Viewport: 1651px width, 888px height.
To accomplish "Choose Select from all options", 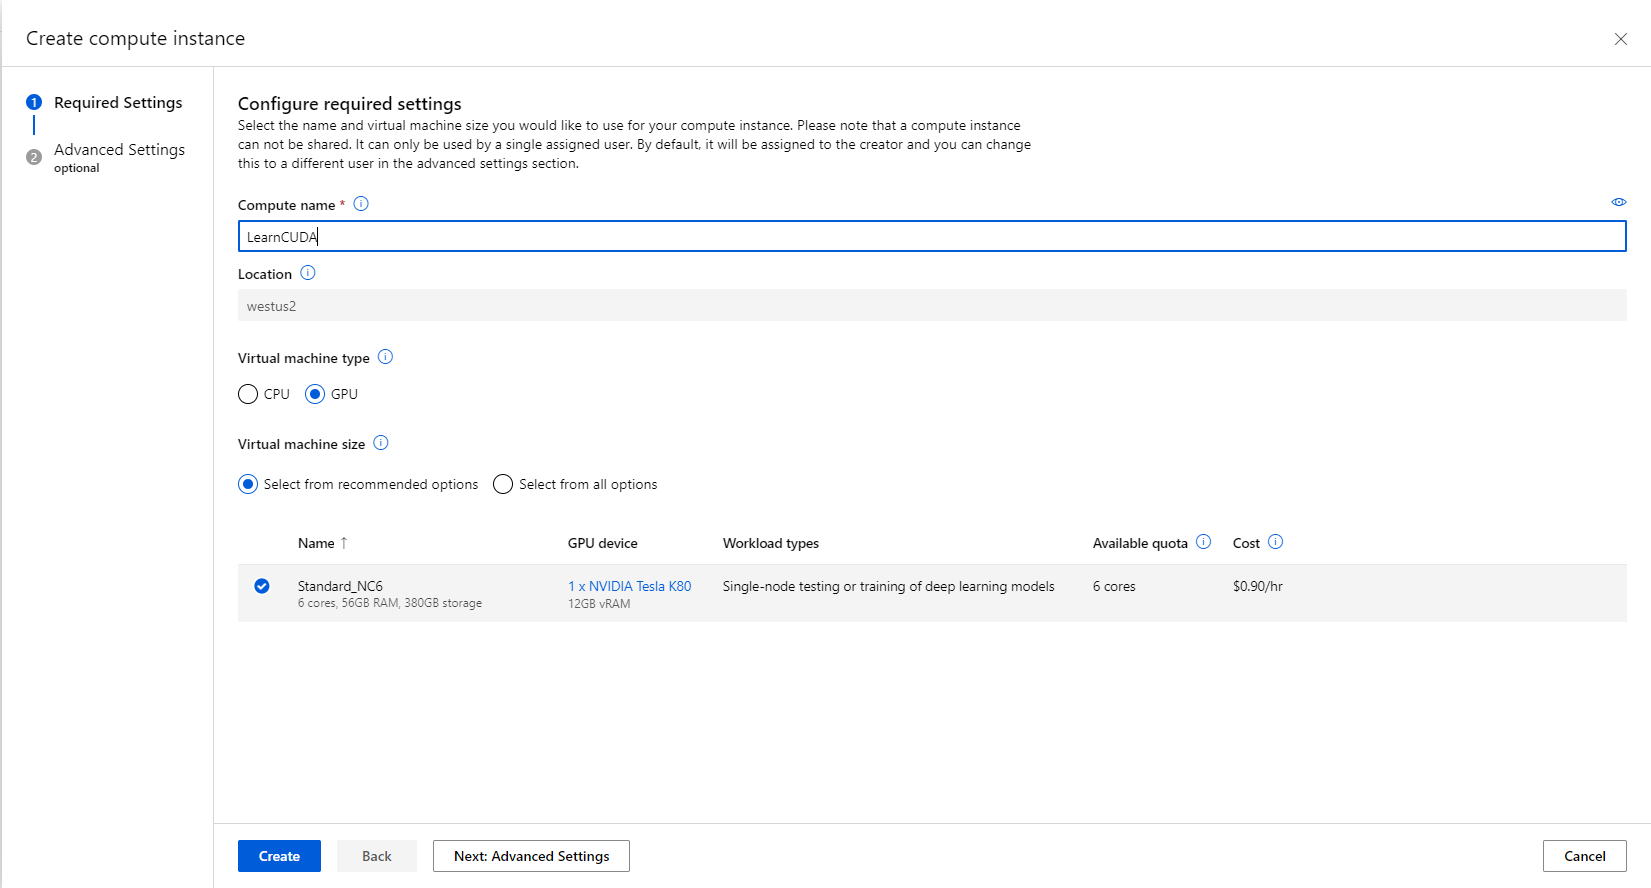I will click(503, 484).
